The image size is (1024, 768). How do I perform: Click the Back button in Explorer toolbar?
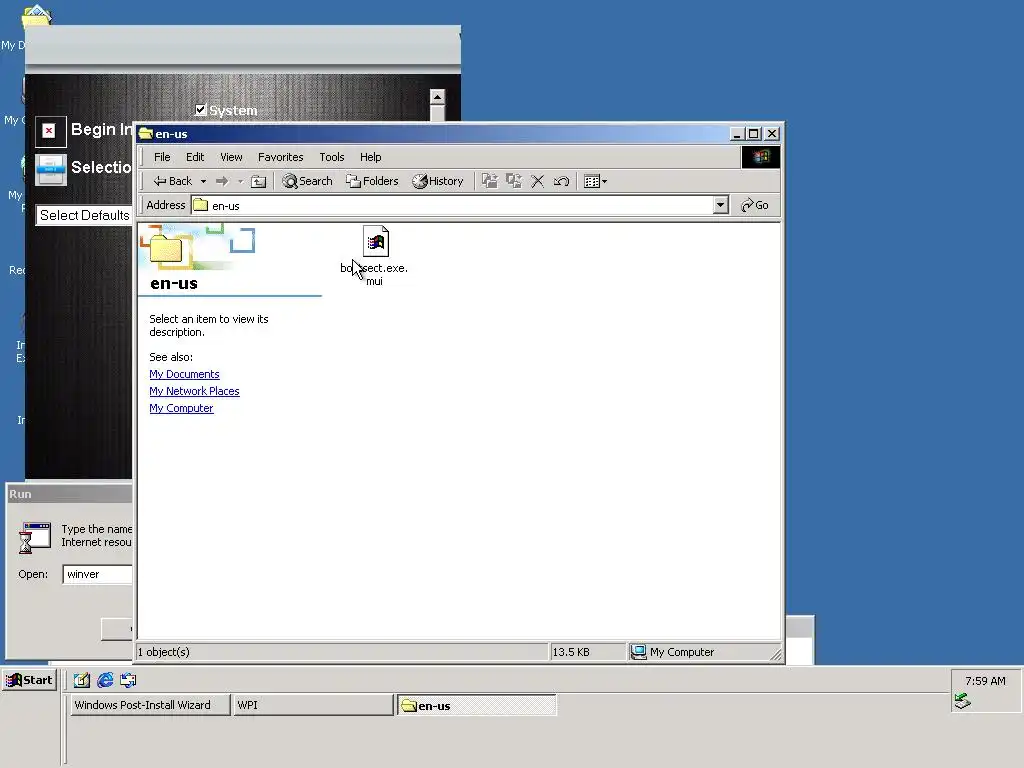(x=172, y=181)
